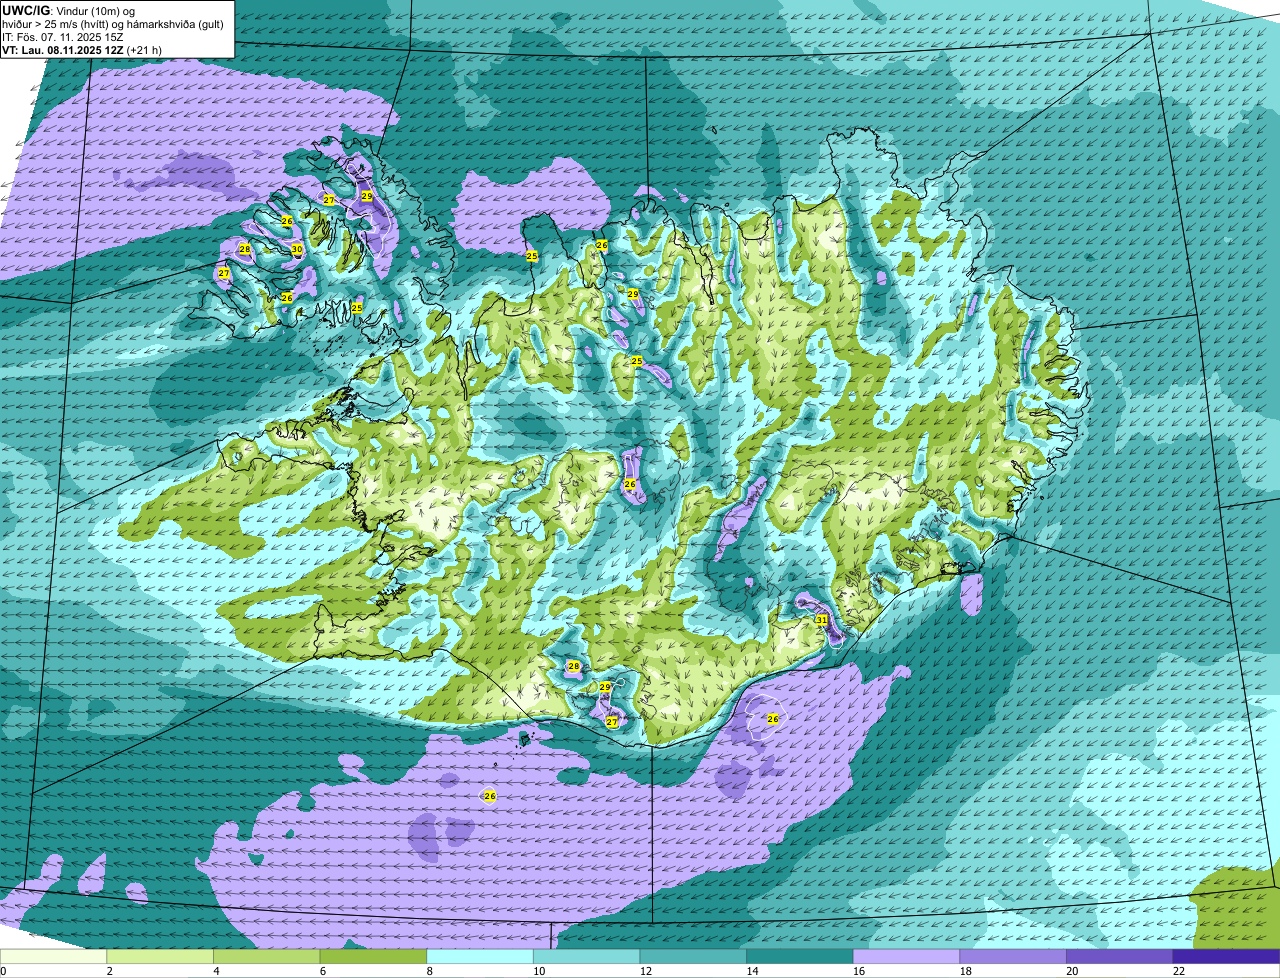Click the yellow gust marker labeled 31
Image resolution: width=1280 pixels, height=978 pixels.
[821, 620]
